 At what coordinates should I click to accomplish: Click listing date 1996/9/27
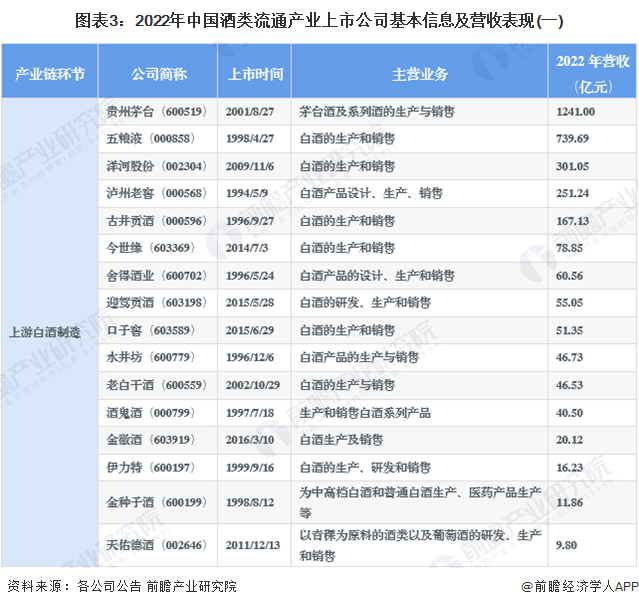tap(250, 221)
